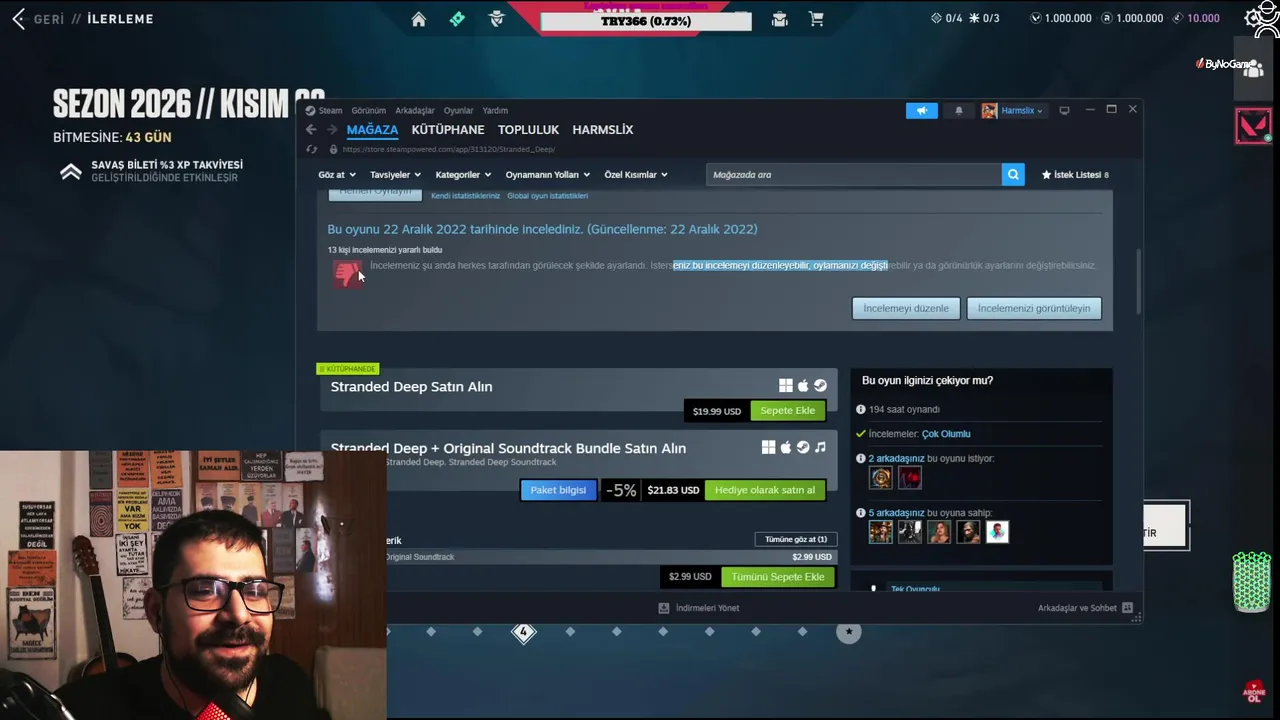This screenshot has height=720, width=1280.
Task: Switch to the KÜTÜPHANE tab
Action: pos(448,130)
